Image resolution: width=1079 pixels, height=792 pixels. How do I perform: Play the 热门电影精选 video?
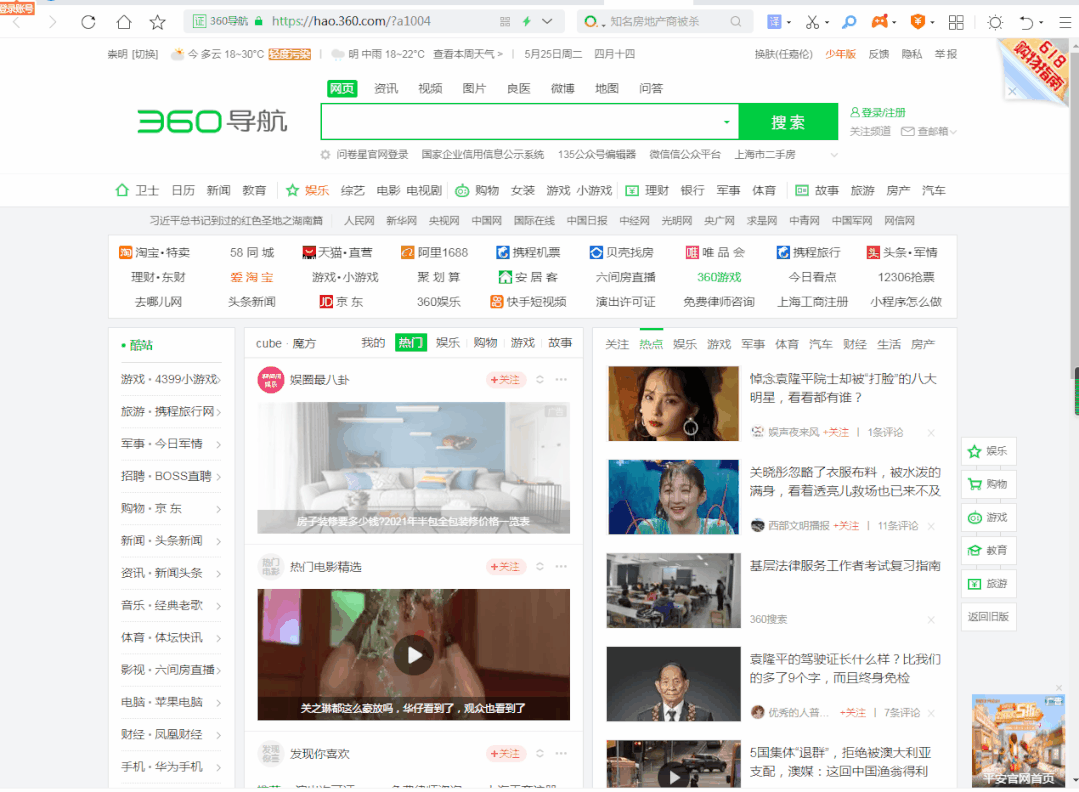click(414, 654)
